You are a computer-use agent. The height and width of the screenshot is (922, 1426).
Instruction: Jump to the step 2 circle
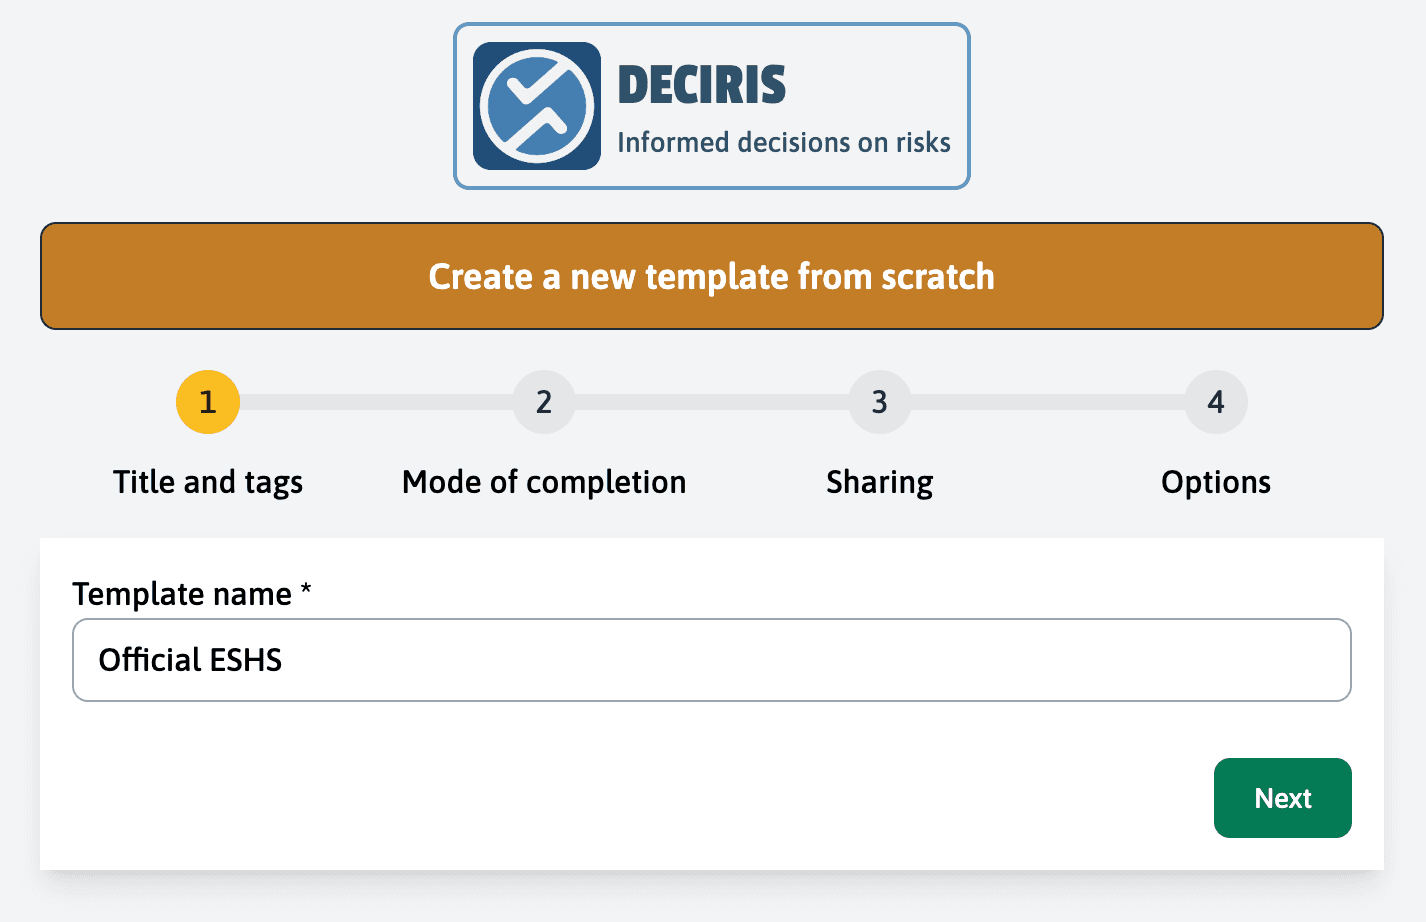pyautogui.click(x=543, y=401)
